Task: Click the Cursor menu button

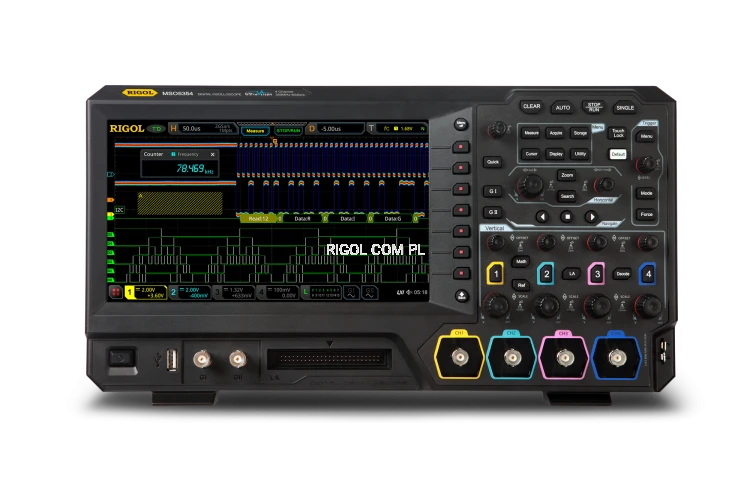Action: pyautogui.click(x=531, y=154)
